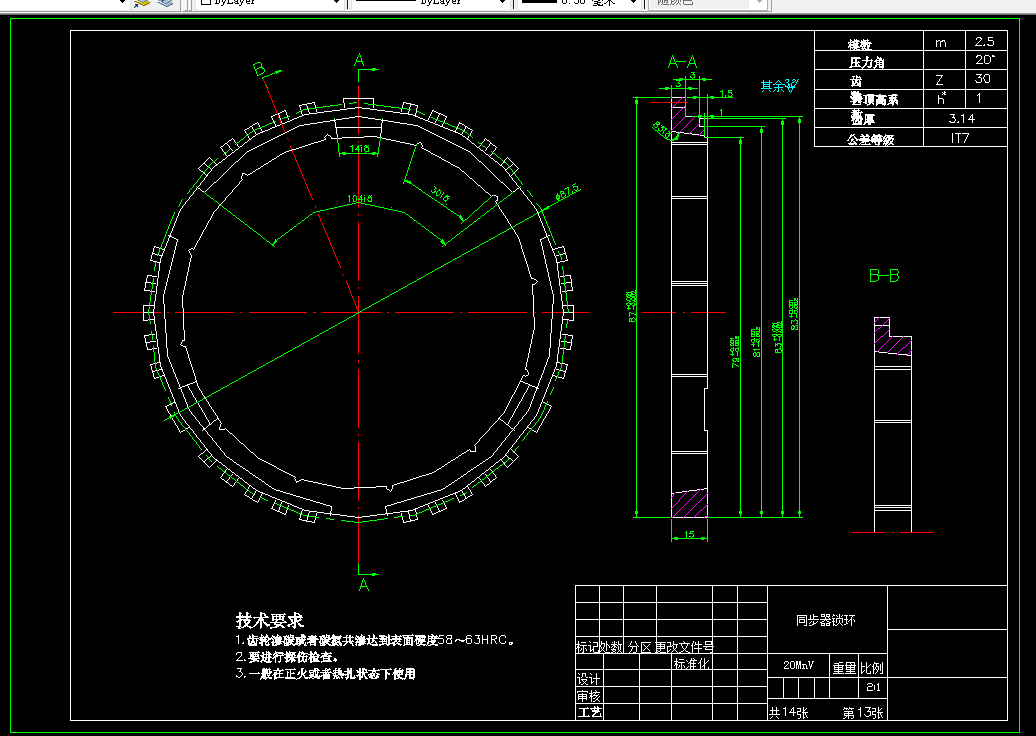Select the B-B section view label
Image resolution: width=1036 pixels, height=736 pixels.
pyautogui.click(x=884, y=276)
